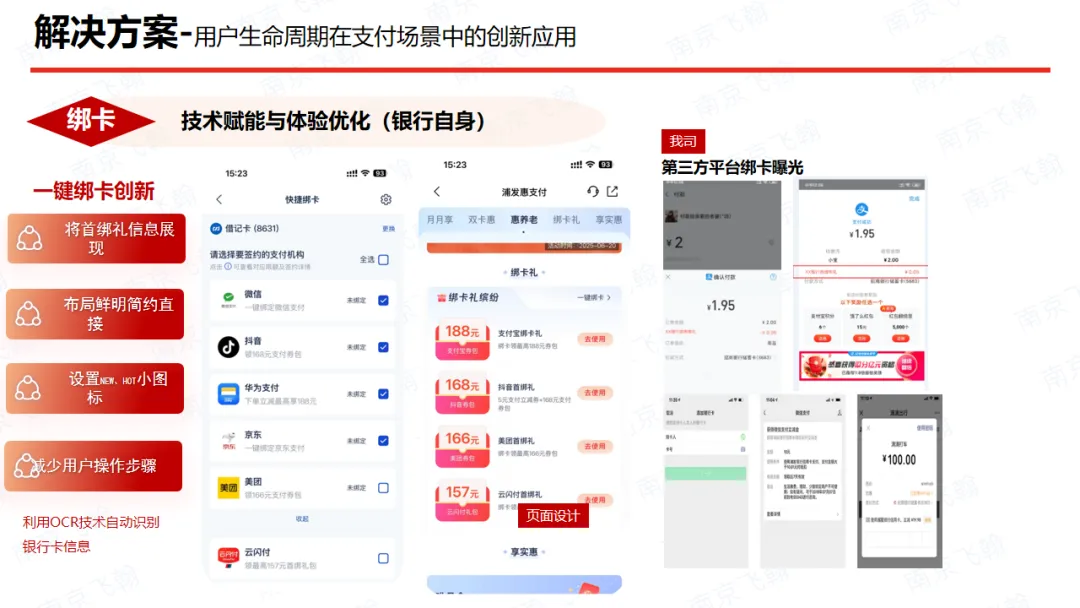Open the 绑卡礼 tab
The height and width of the screenshot is (608, 1080).
[566, 220]
